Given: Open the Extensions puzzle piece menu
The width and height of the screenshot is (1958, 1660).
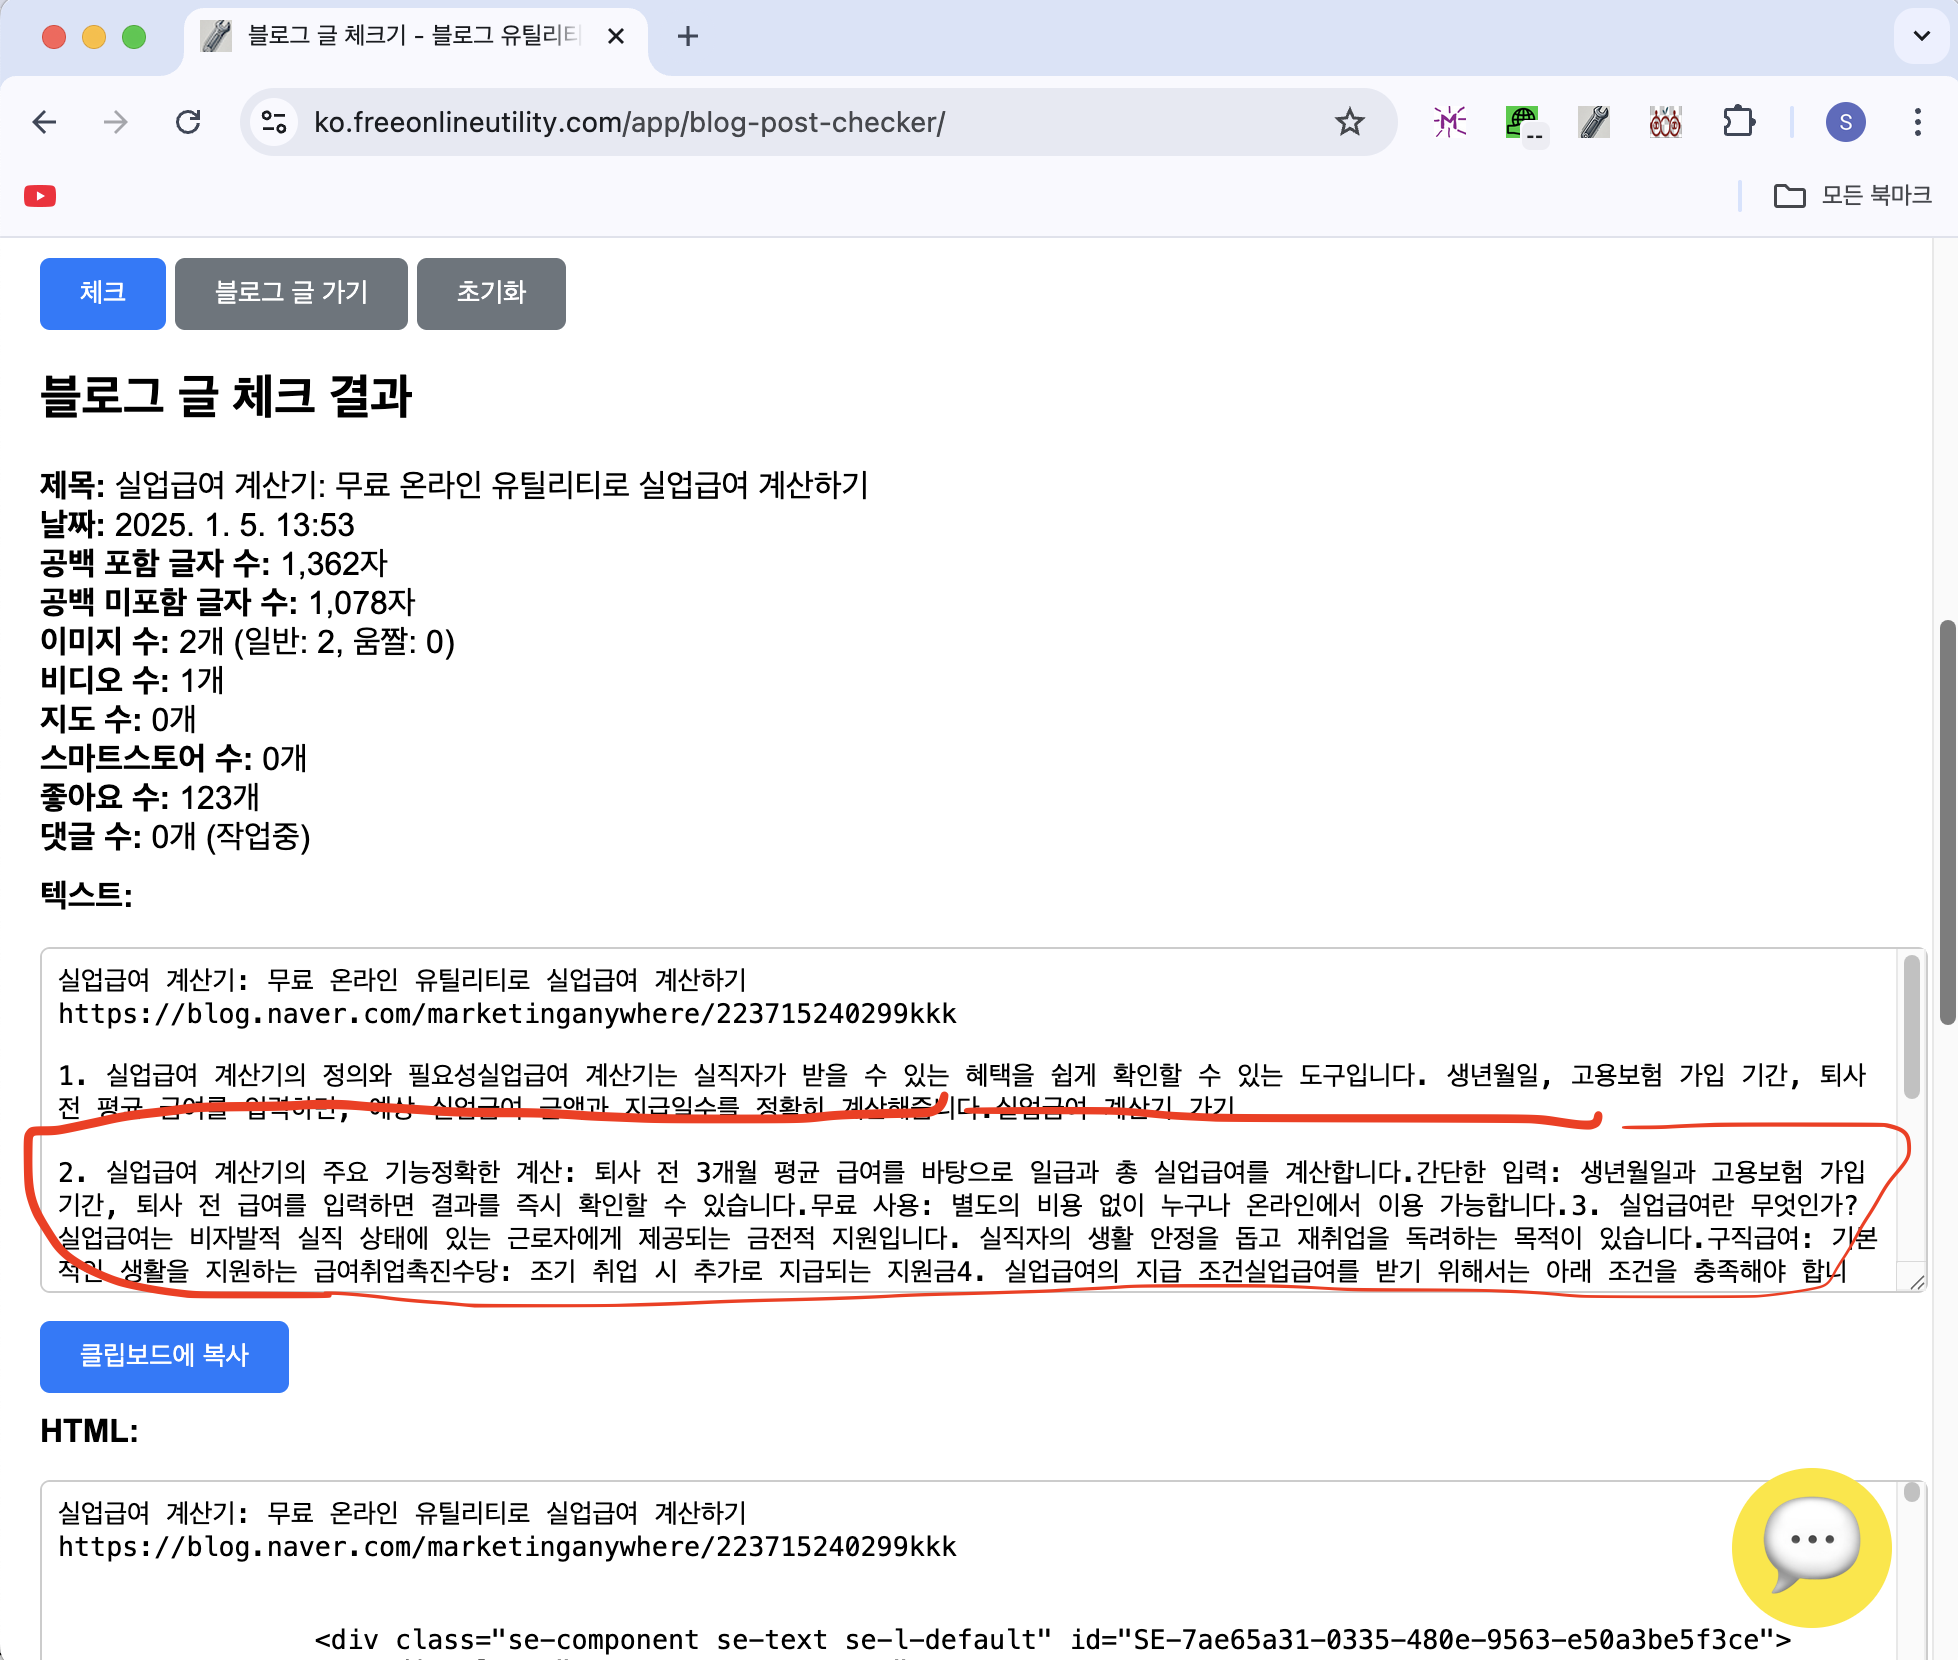Looking at the screenshot, I should (x=1739, y=122).
